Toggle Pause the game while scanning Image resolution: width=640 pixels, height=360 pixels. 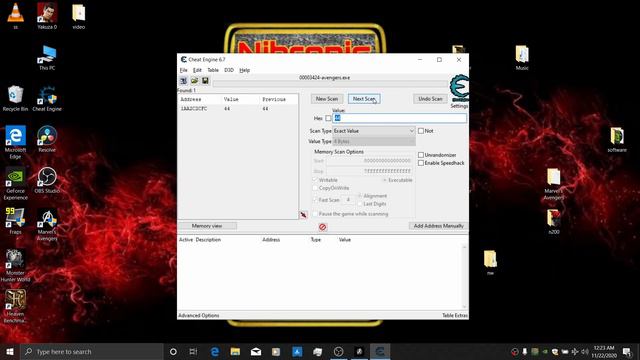[315, 214]
